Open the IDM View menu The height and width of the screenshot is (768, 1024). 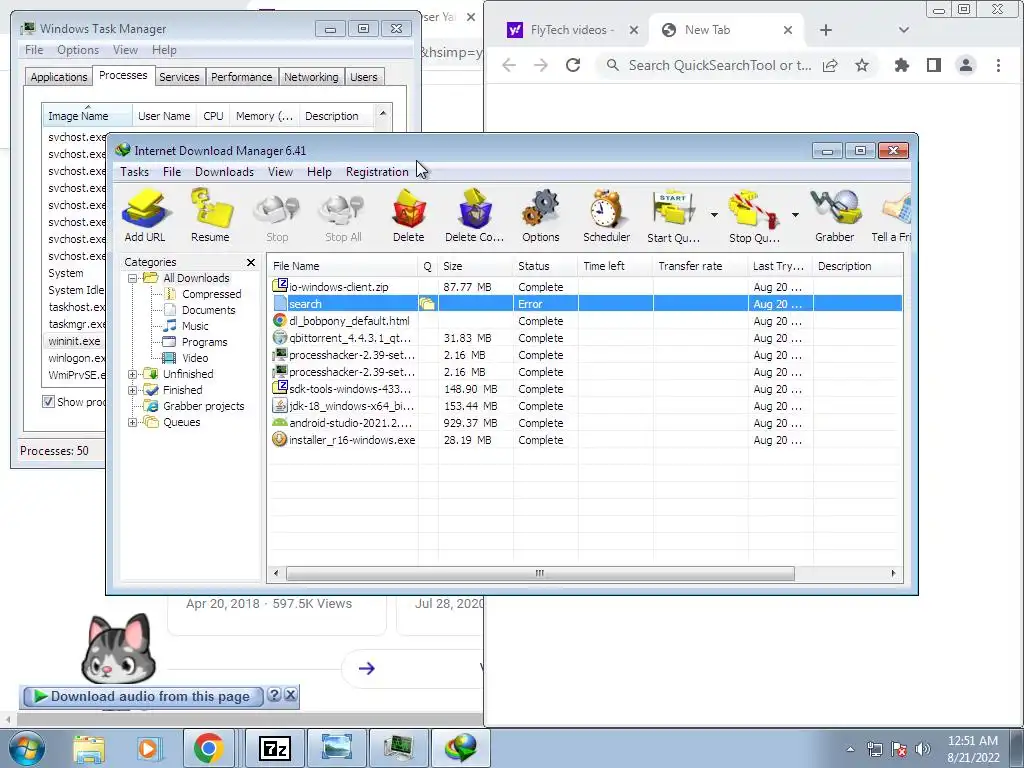[x=280, y=172]
